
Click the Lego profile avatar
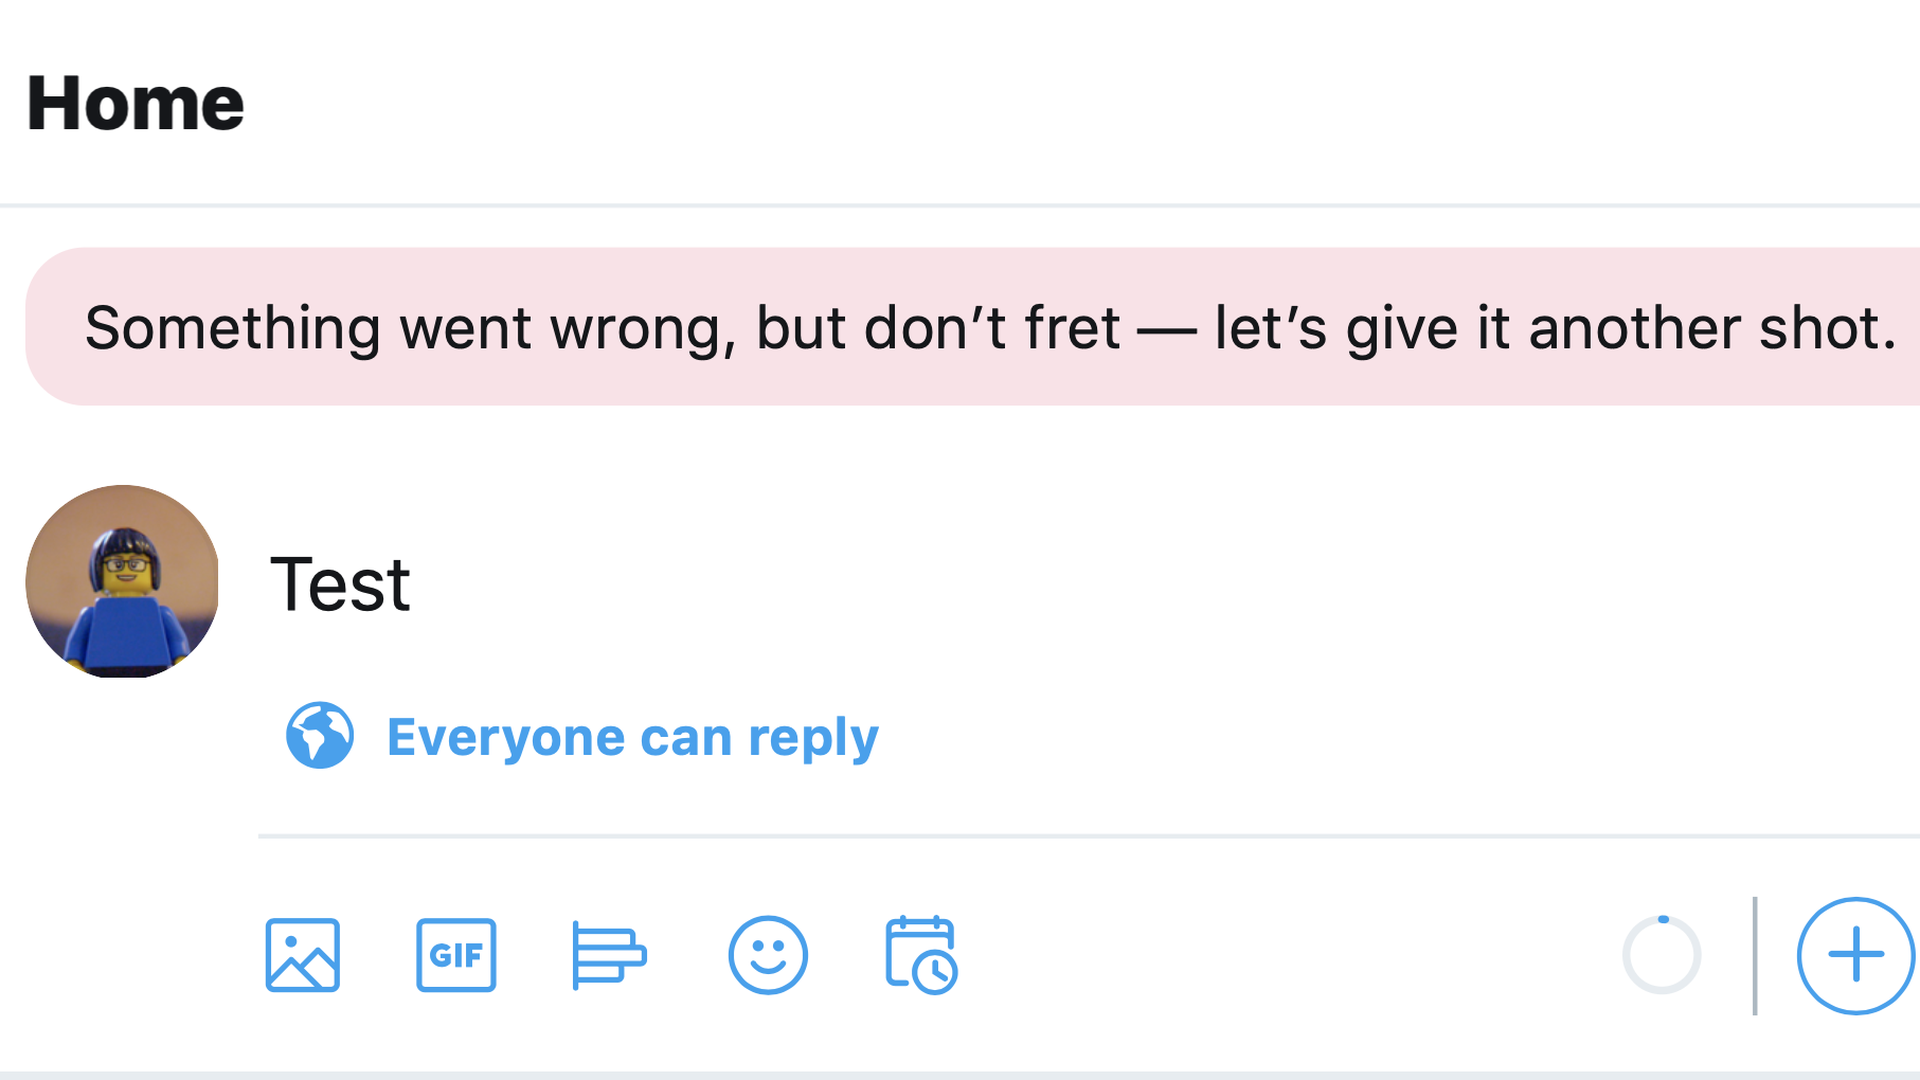tap(122, 582)
